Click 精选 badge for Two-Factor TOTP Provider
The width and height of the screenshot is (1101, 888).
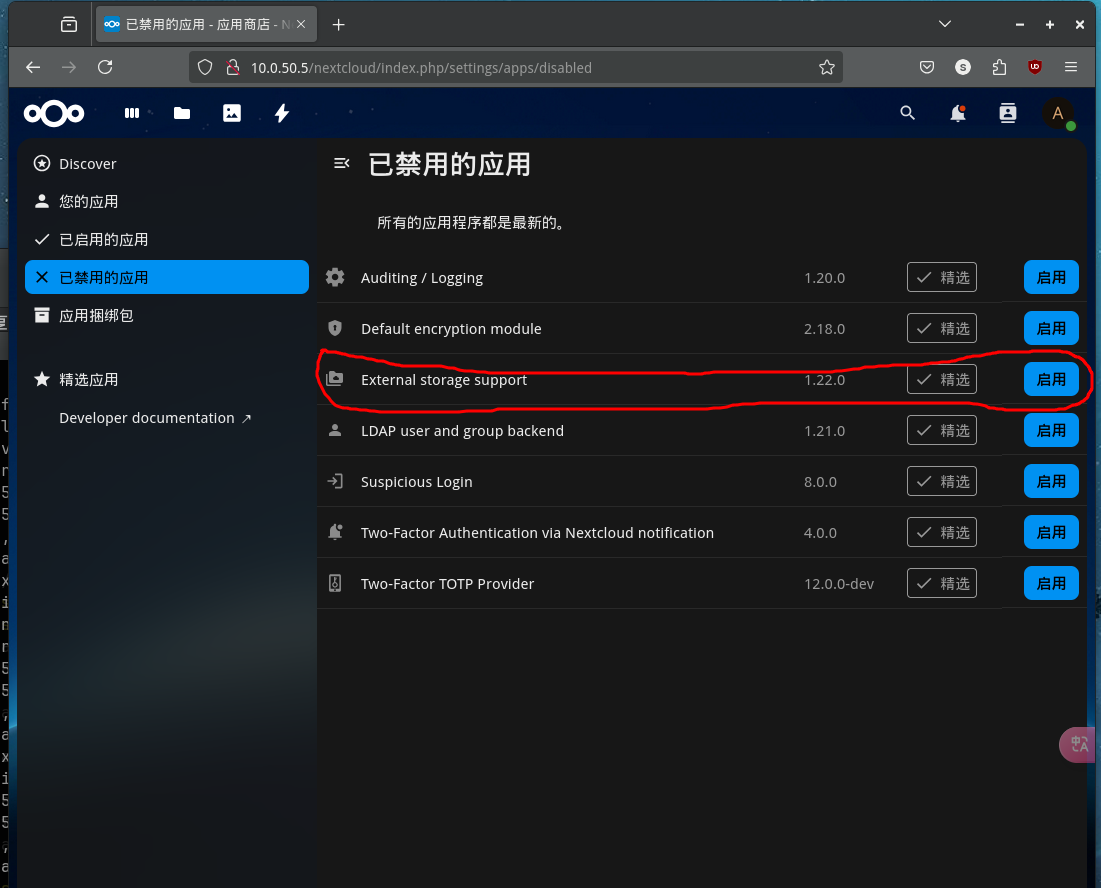coord(942,583)
